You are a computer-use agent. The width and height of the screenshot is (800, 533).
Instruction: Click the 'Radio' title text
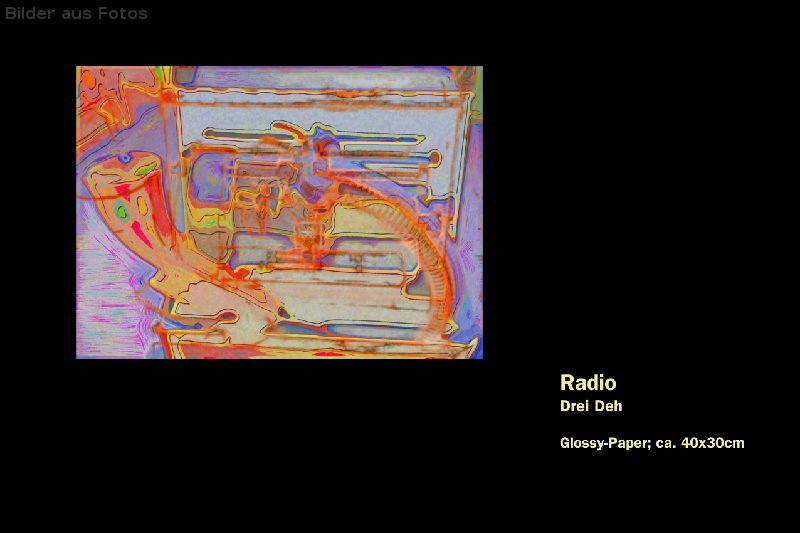(588, 383)
